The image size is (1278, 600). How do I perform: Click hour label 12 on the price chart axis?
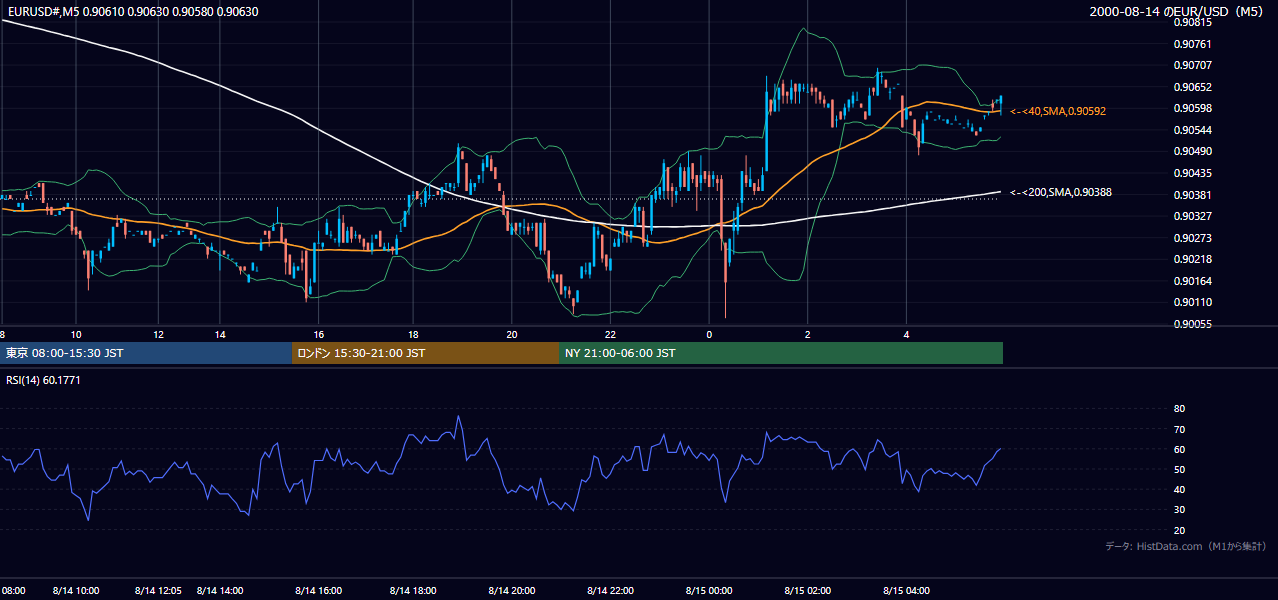pos(158,335)
